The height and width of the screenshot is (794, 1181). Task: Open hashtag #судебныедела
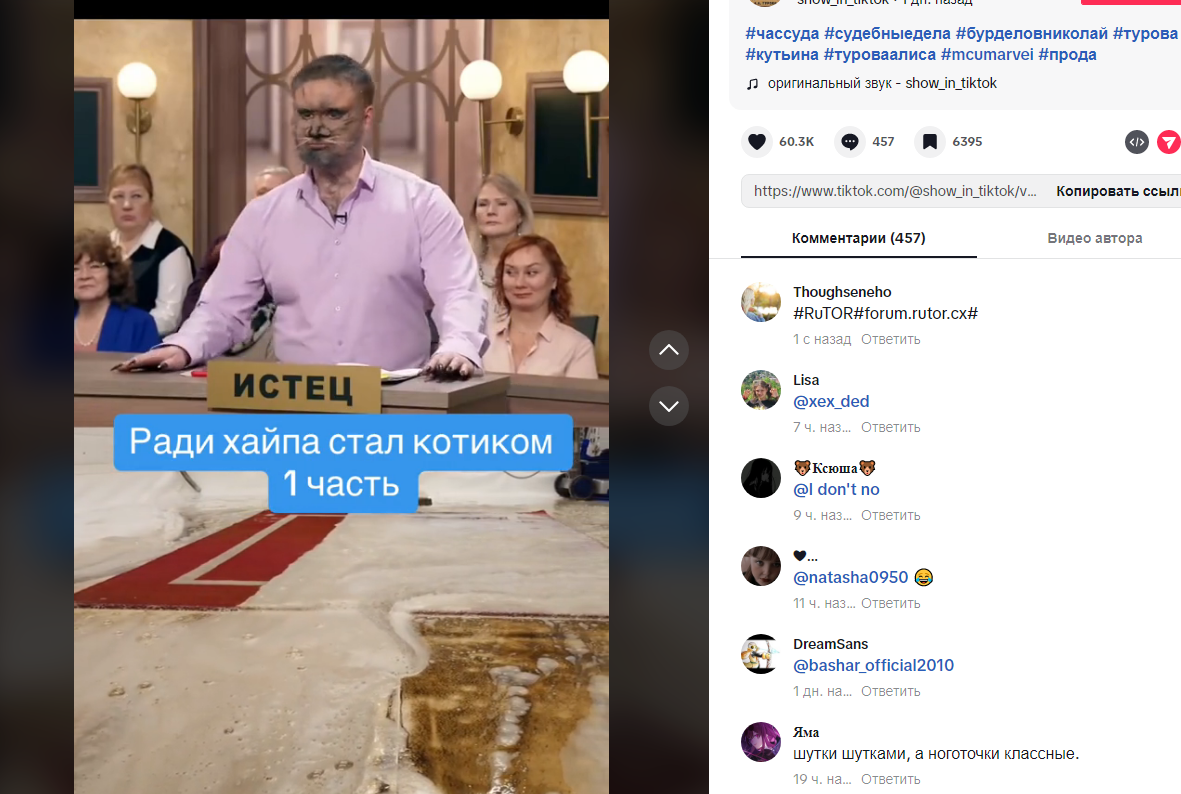[x=887, y=33]
